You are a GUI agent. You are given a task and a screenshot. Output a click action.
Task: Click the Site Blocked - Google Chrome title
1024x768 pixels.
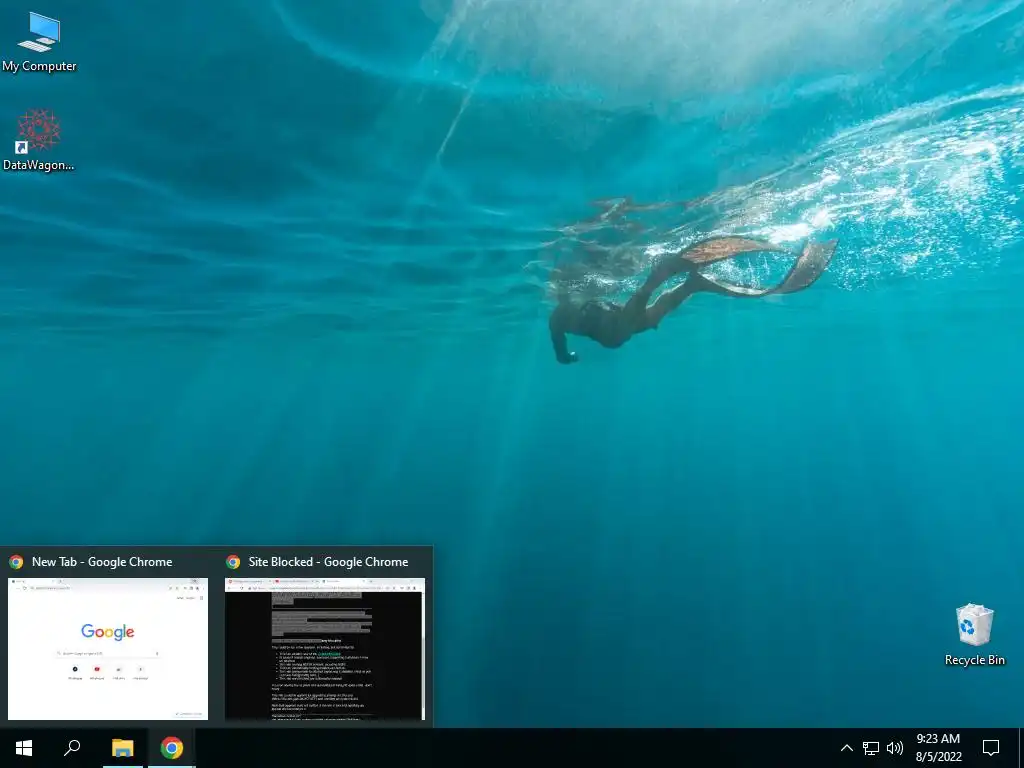pyautogui.click(x=328, y=562)
